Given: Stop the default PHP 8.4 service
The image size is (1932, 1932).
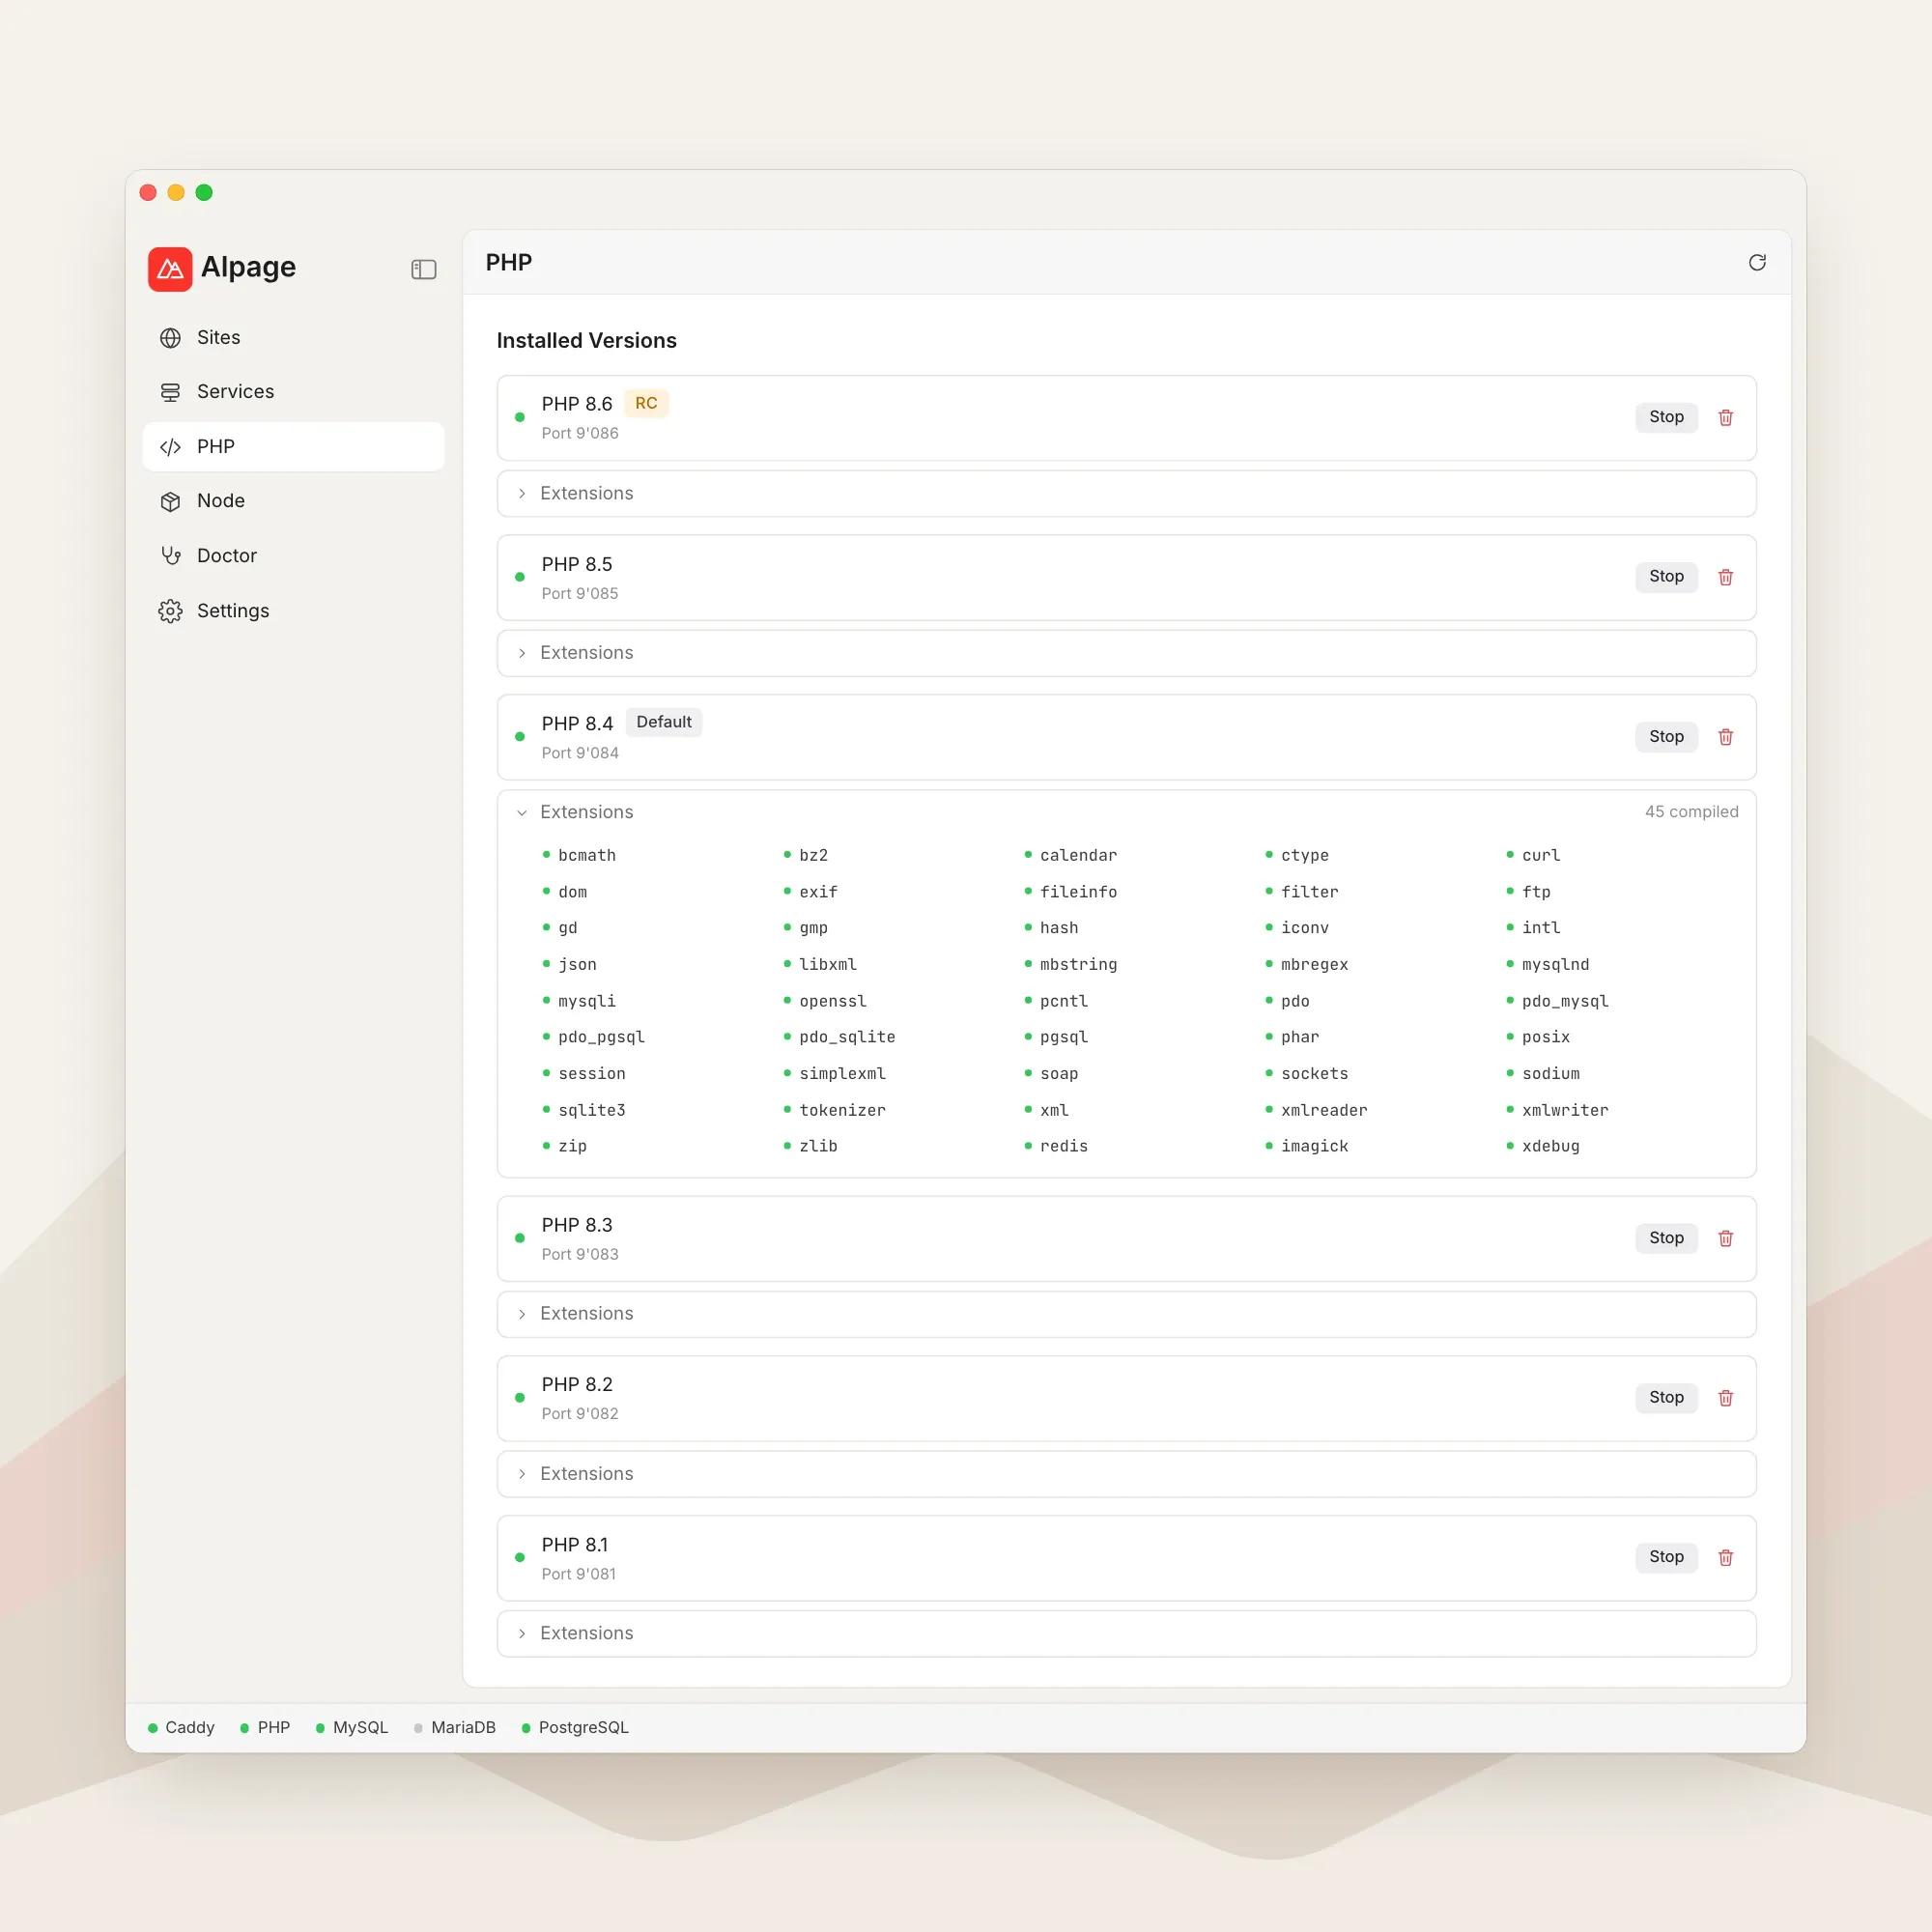Looking at the screenshot, I should (1666, 737).
